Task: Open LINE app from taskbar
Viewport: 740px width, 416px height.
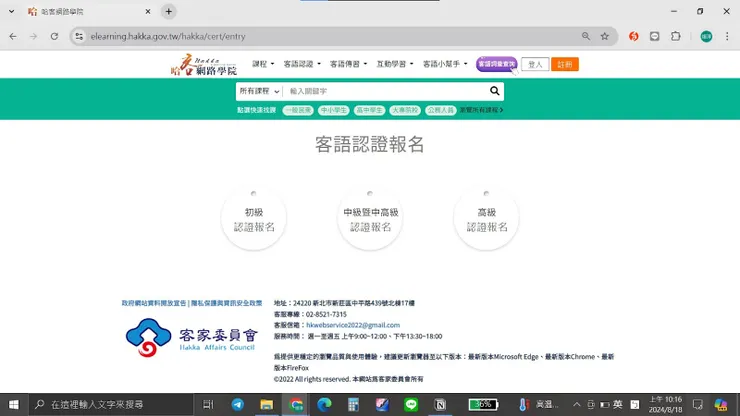Action: pyautogui.click(x=411, y=405)
